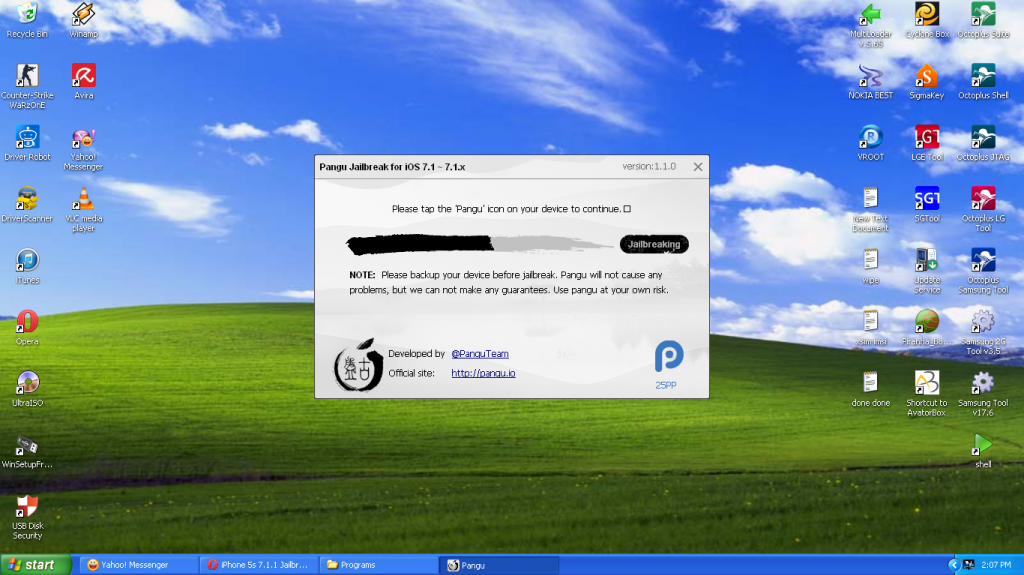Select the USB Disk Security icon

pyautogui.click(x=27, y=506)
